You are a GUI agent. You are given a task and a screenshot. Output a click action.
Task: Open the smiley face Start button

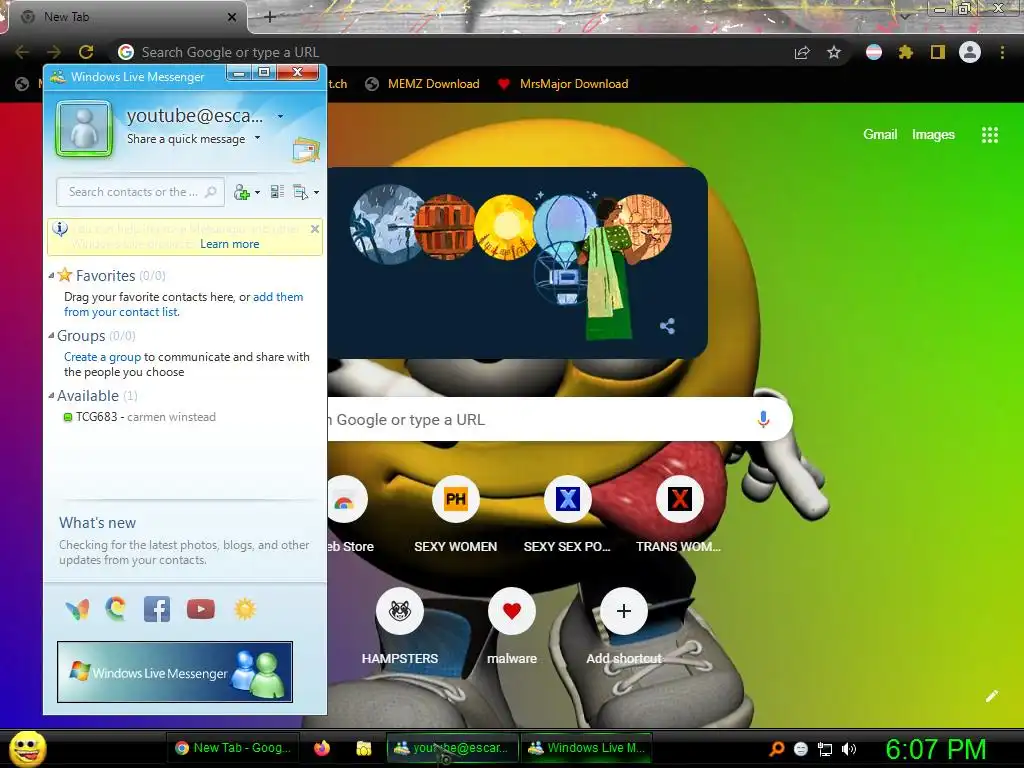click(x=27, y=748)
